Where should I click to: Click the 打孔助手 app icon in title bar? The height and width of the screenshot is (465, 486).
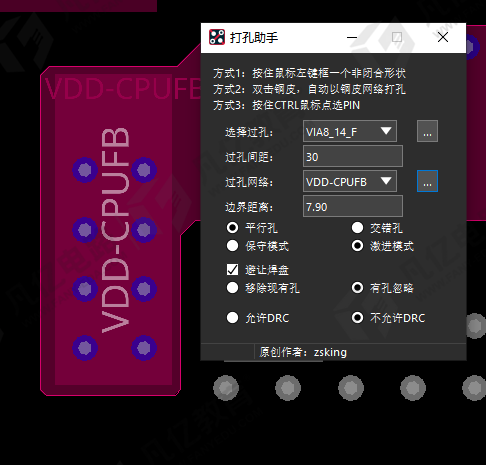point(217,37)
